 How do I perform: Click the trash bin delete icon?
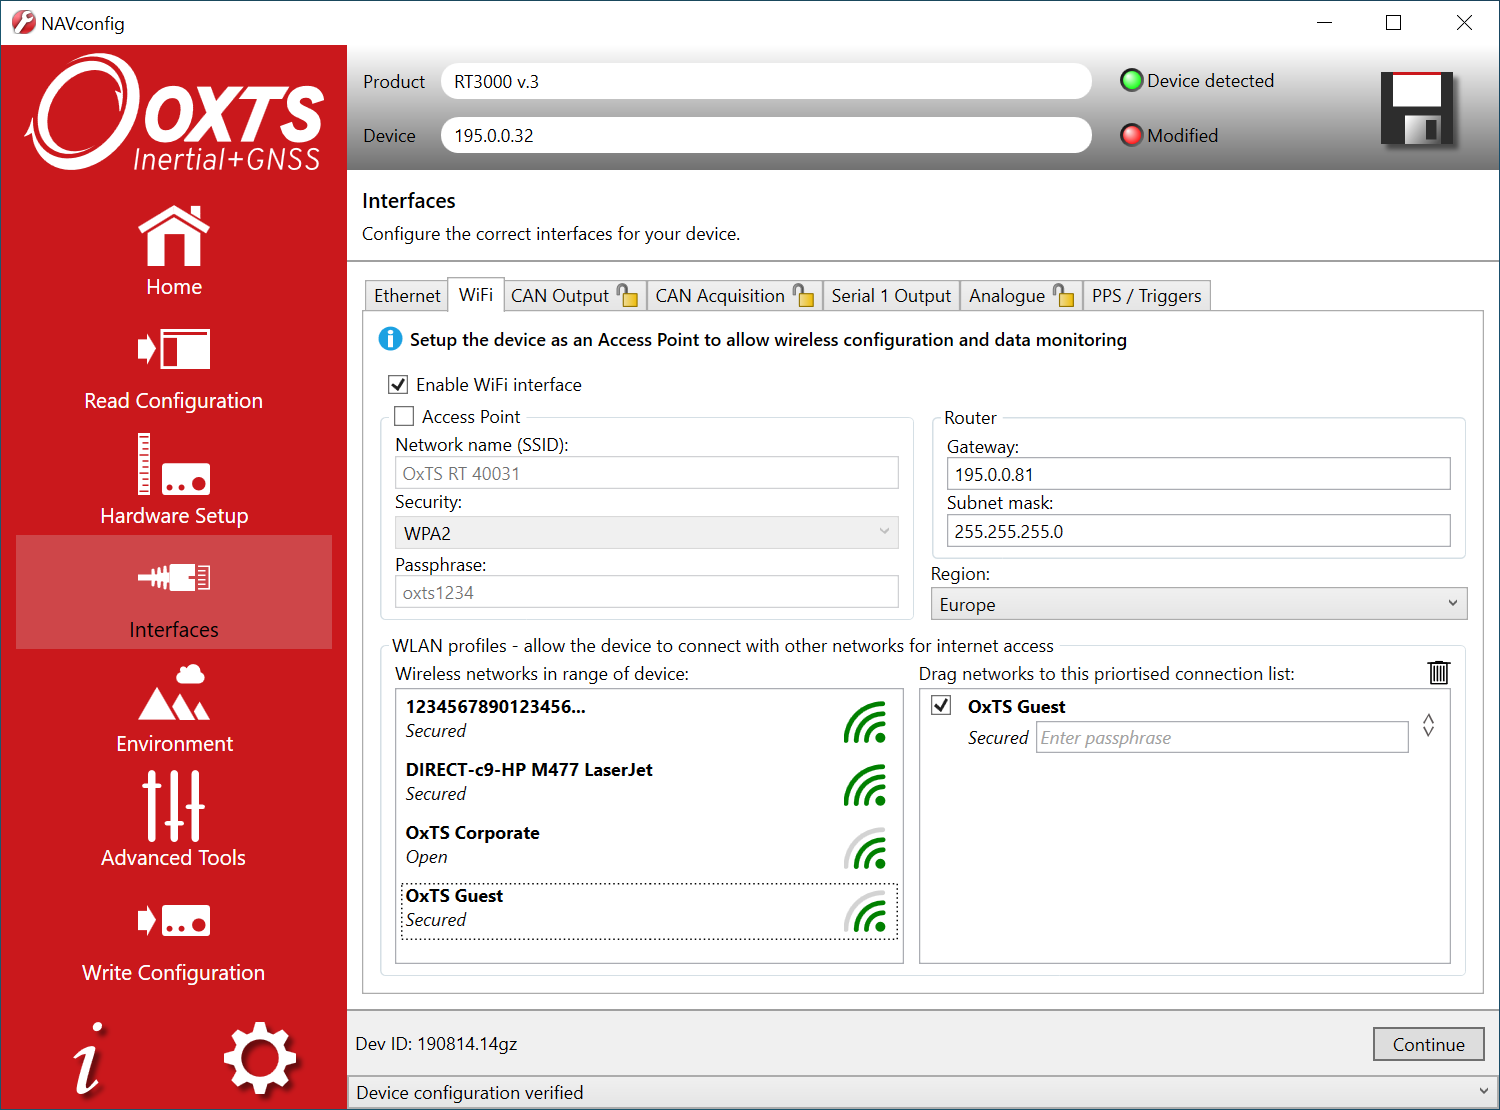tap(1438, 672)
